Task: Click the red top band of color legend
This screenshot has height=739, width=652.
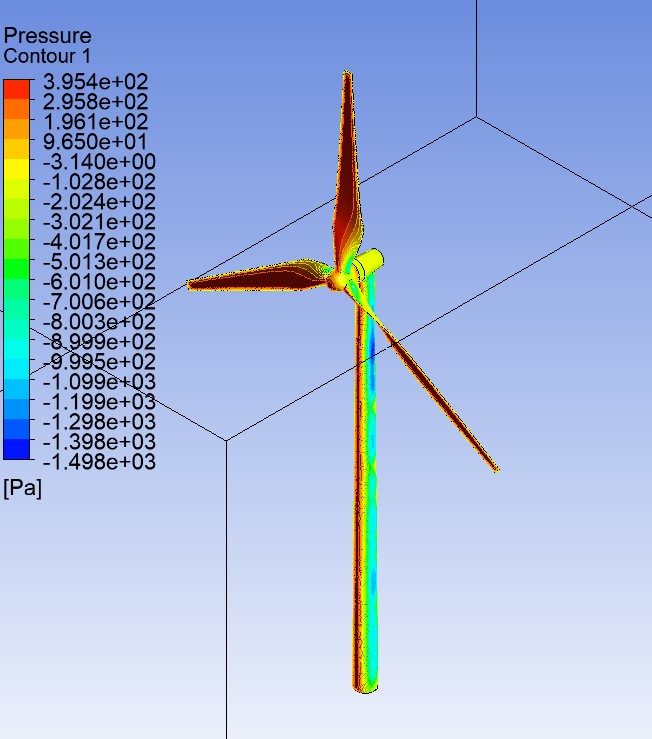Action: click(x=17, y=90)
